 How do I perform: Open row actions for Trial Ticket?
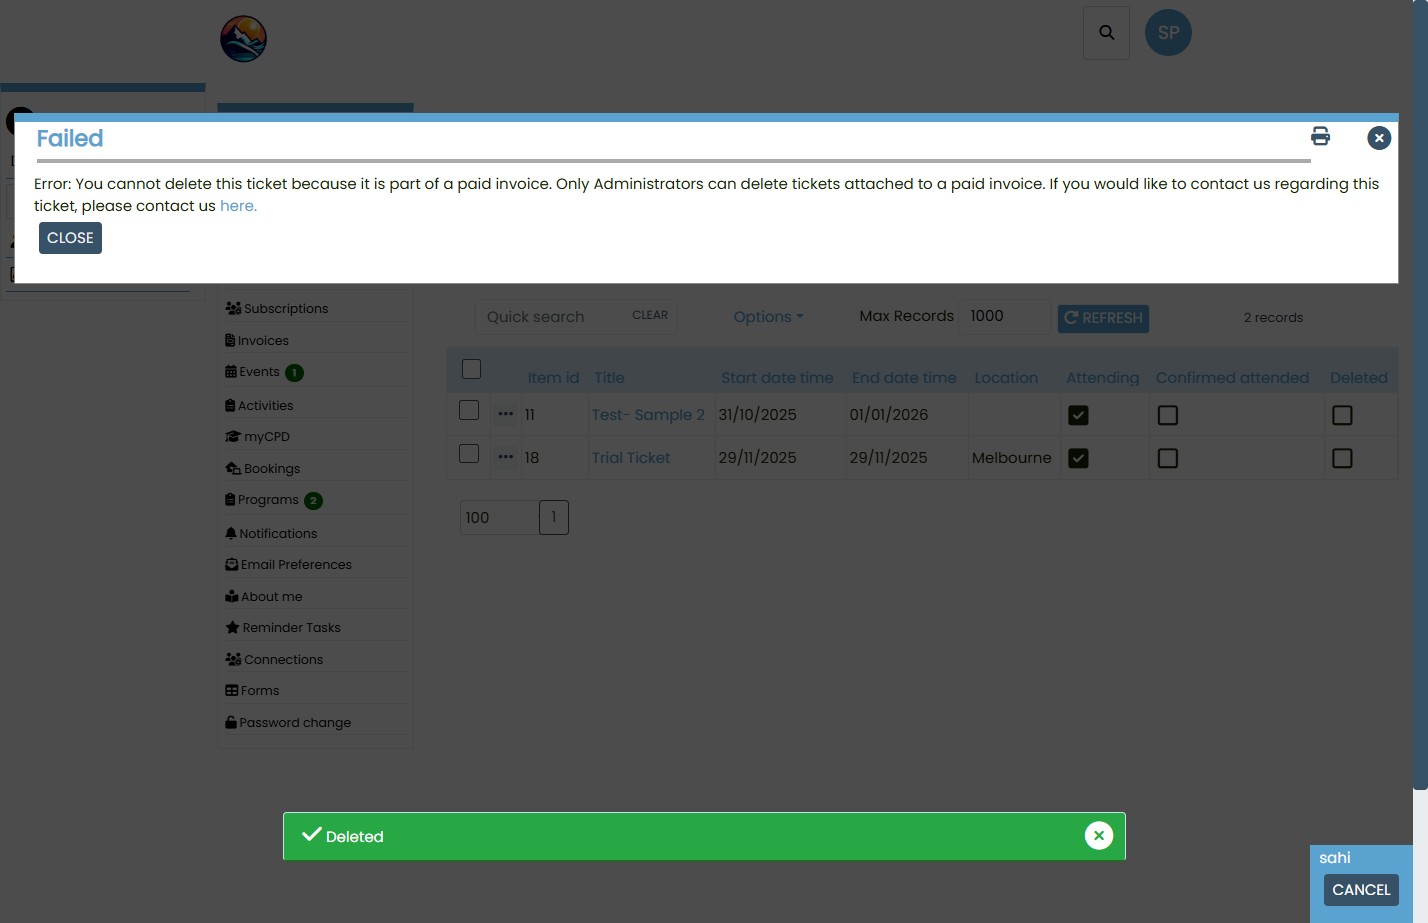click(x=506, y=457)
